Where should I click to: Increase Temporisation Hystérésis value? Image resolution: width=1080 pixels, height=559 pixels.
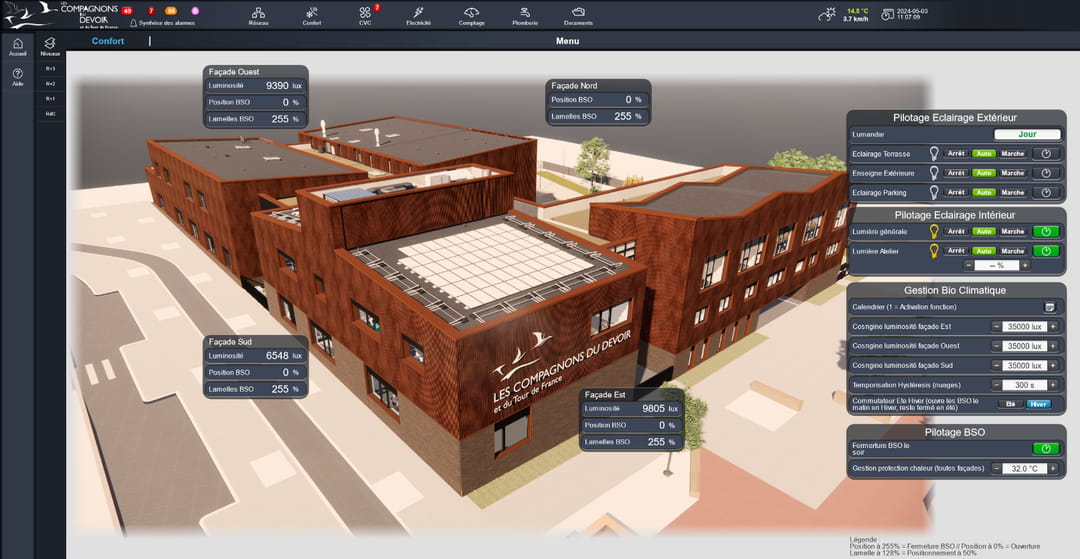1053,385
